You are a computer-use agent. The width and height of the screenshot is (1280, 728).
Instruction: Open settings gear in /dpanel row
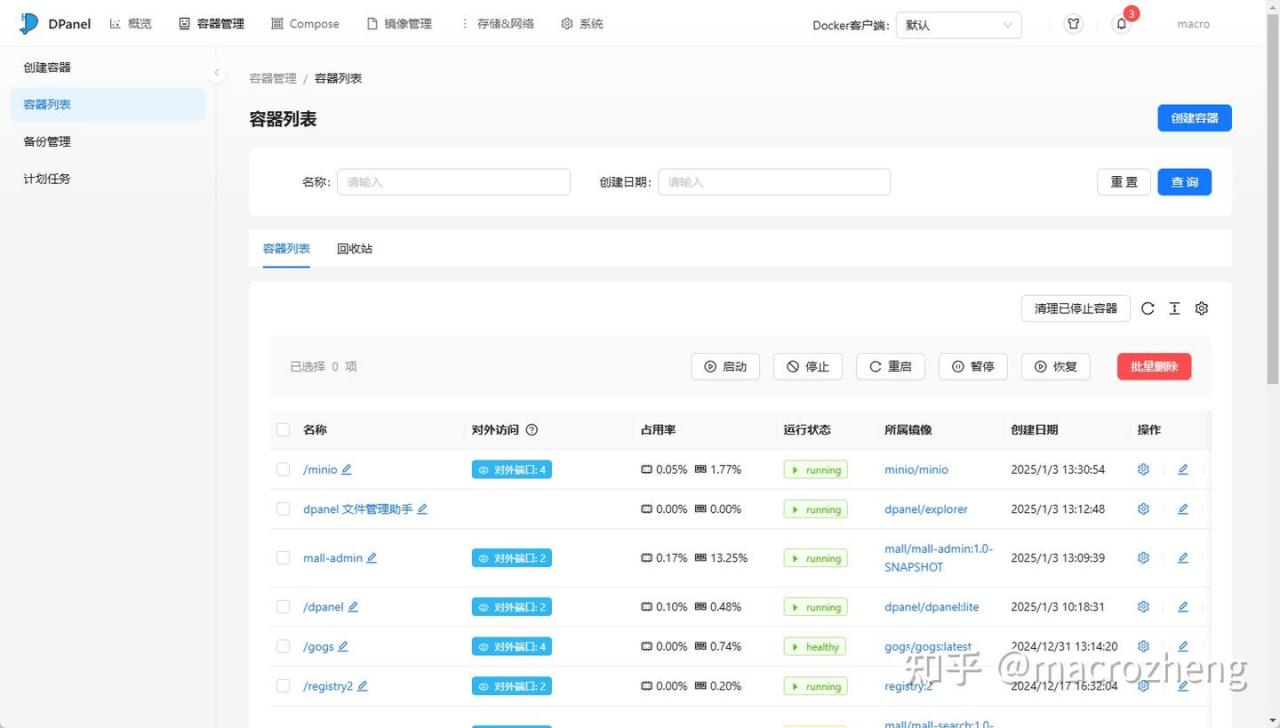click(1143, 607)
